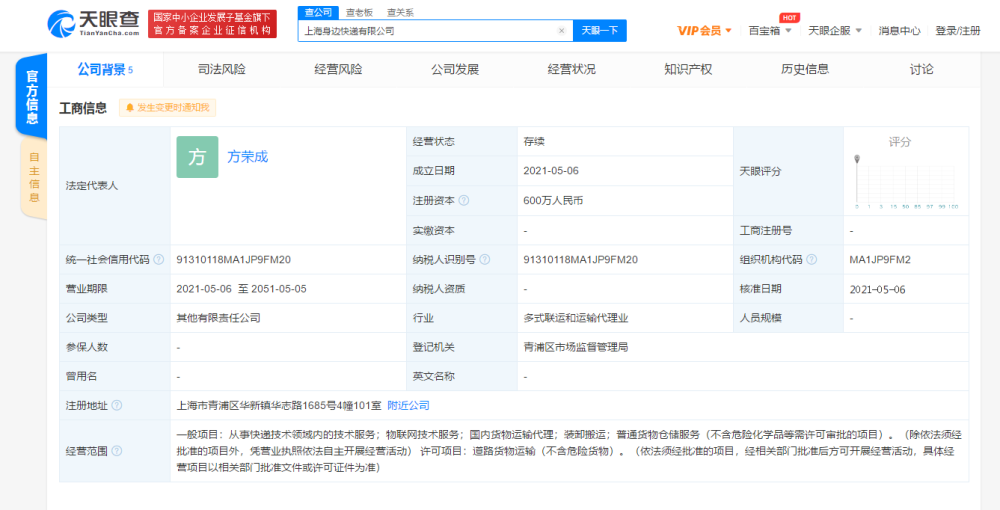Click the help icon beside 注册地址
This screenshot has height=510, width=1000.
[117, 405]
